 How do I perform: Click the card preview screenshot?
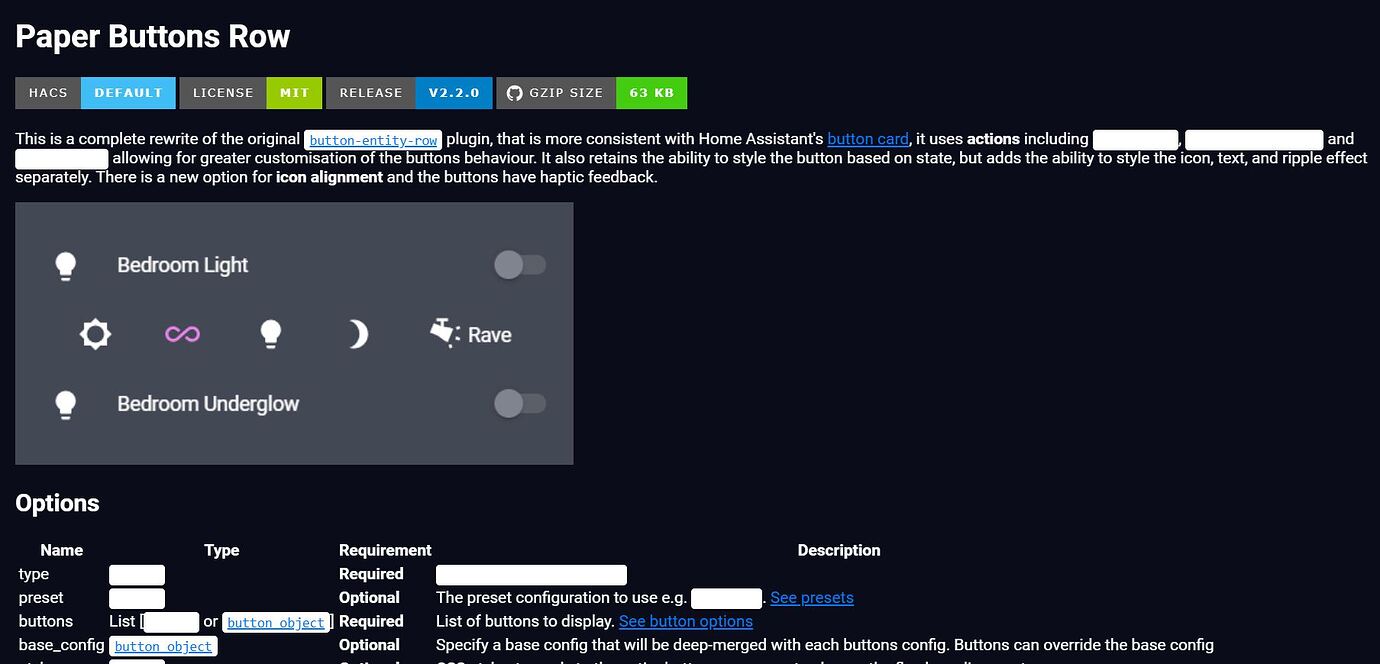pyautogui.click(x=294, y=333)
